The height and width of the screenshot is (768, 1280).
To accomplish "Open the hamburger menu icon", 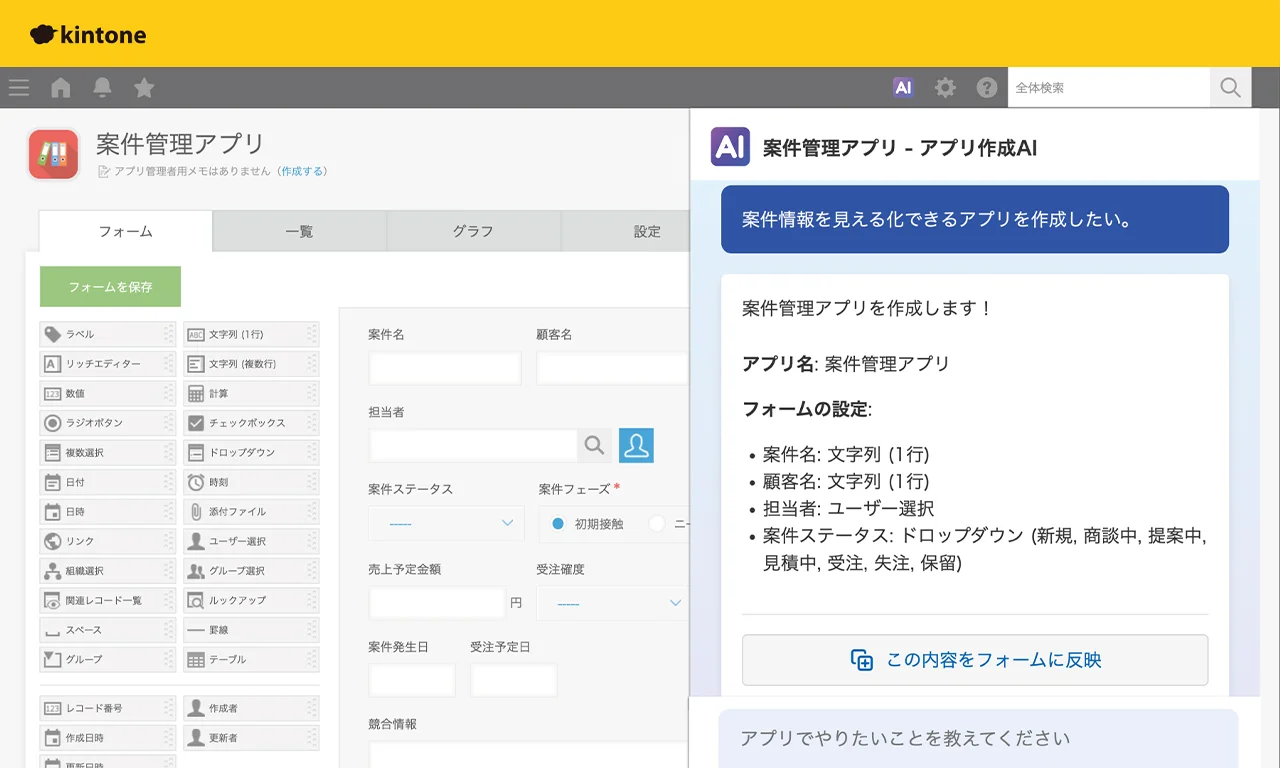I will (x=19, y=88).
